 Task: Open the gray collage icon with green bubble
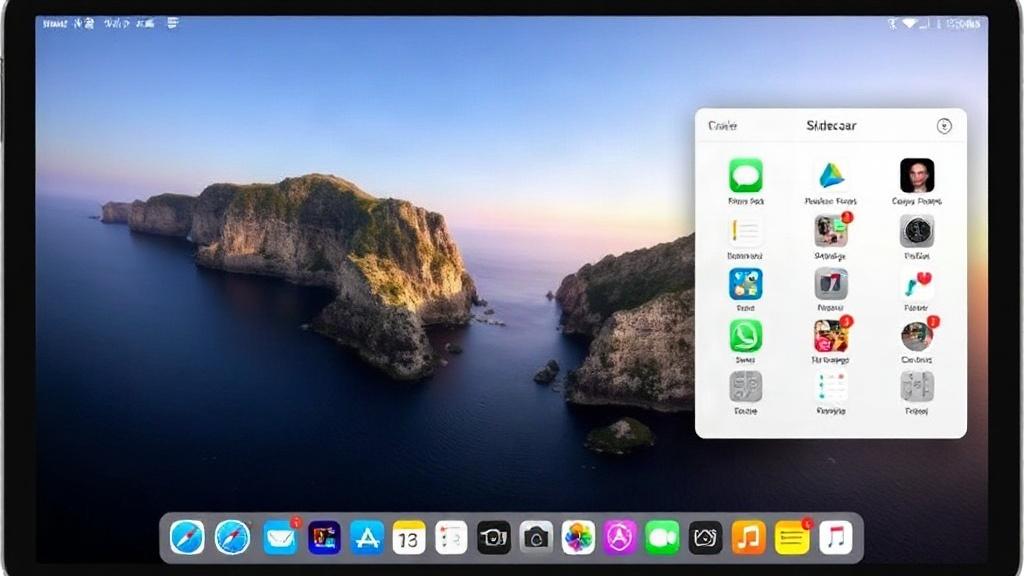point(831,231)
